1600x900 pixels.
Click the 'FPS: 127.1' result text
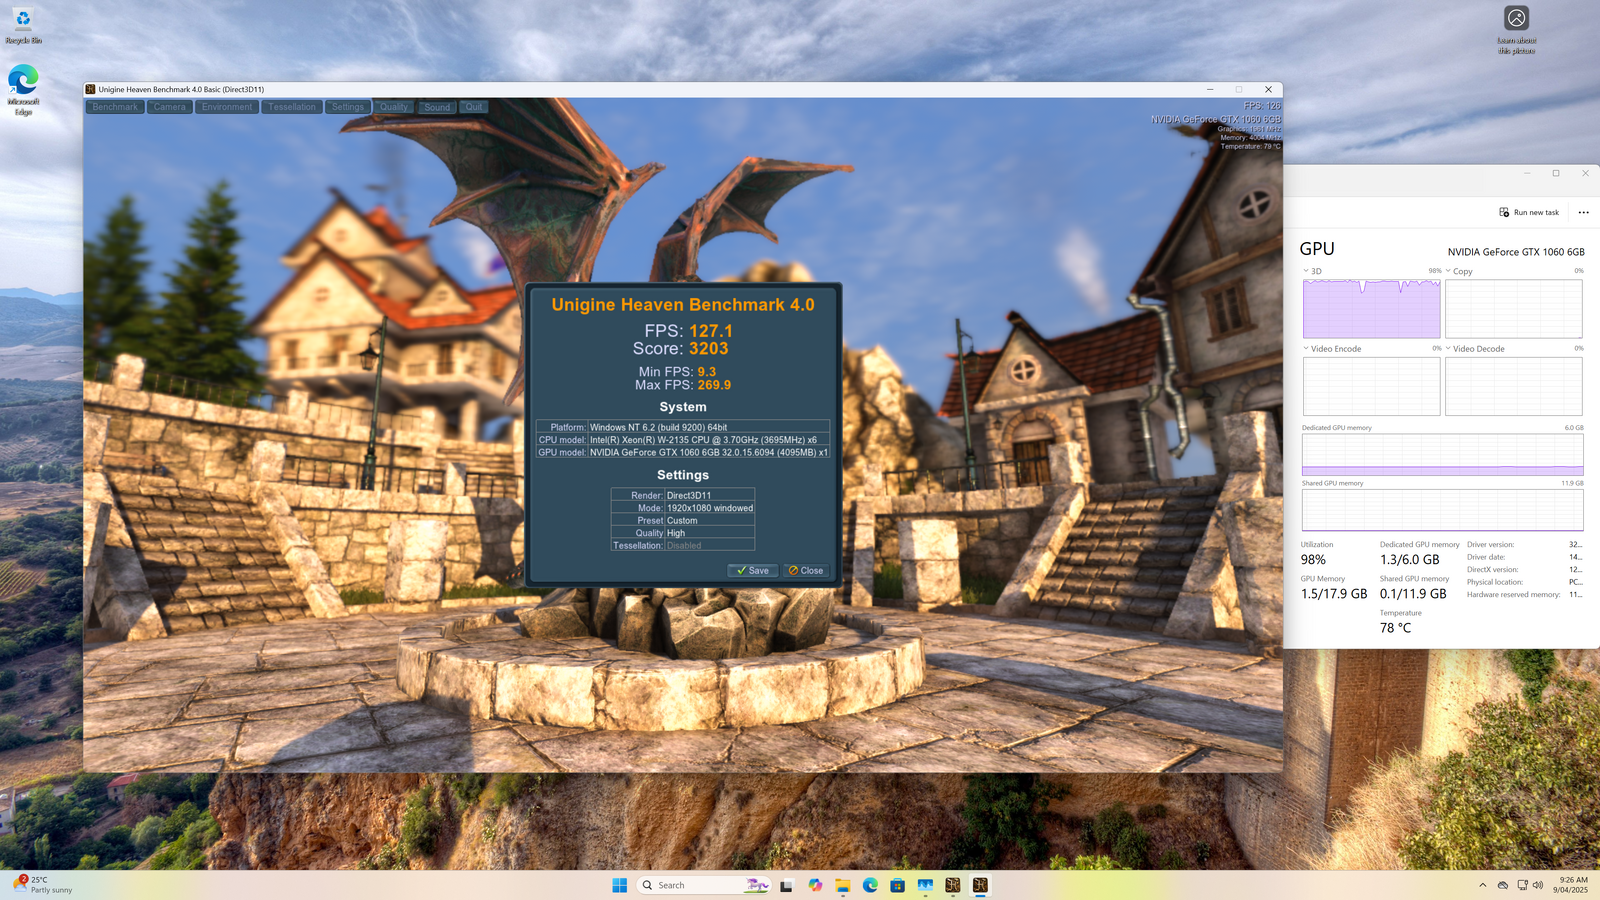coord(689,331)
